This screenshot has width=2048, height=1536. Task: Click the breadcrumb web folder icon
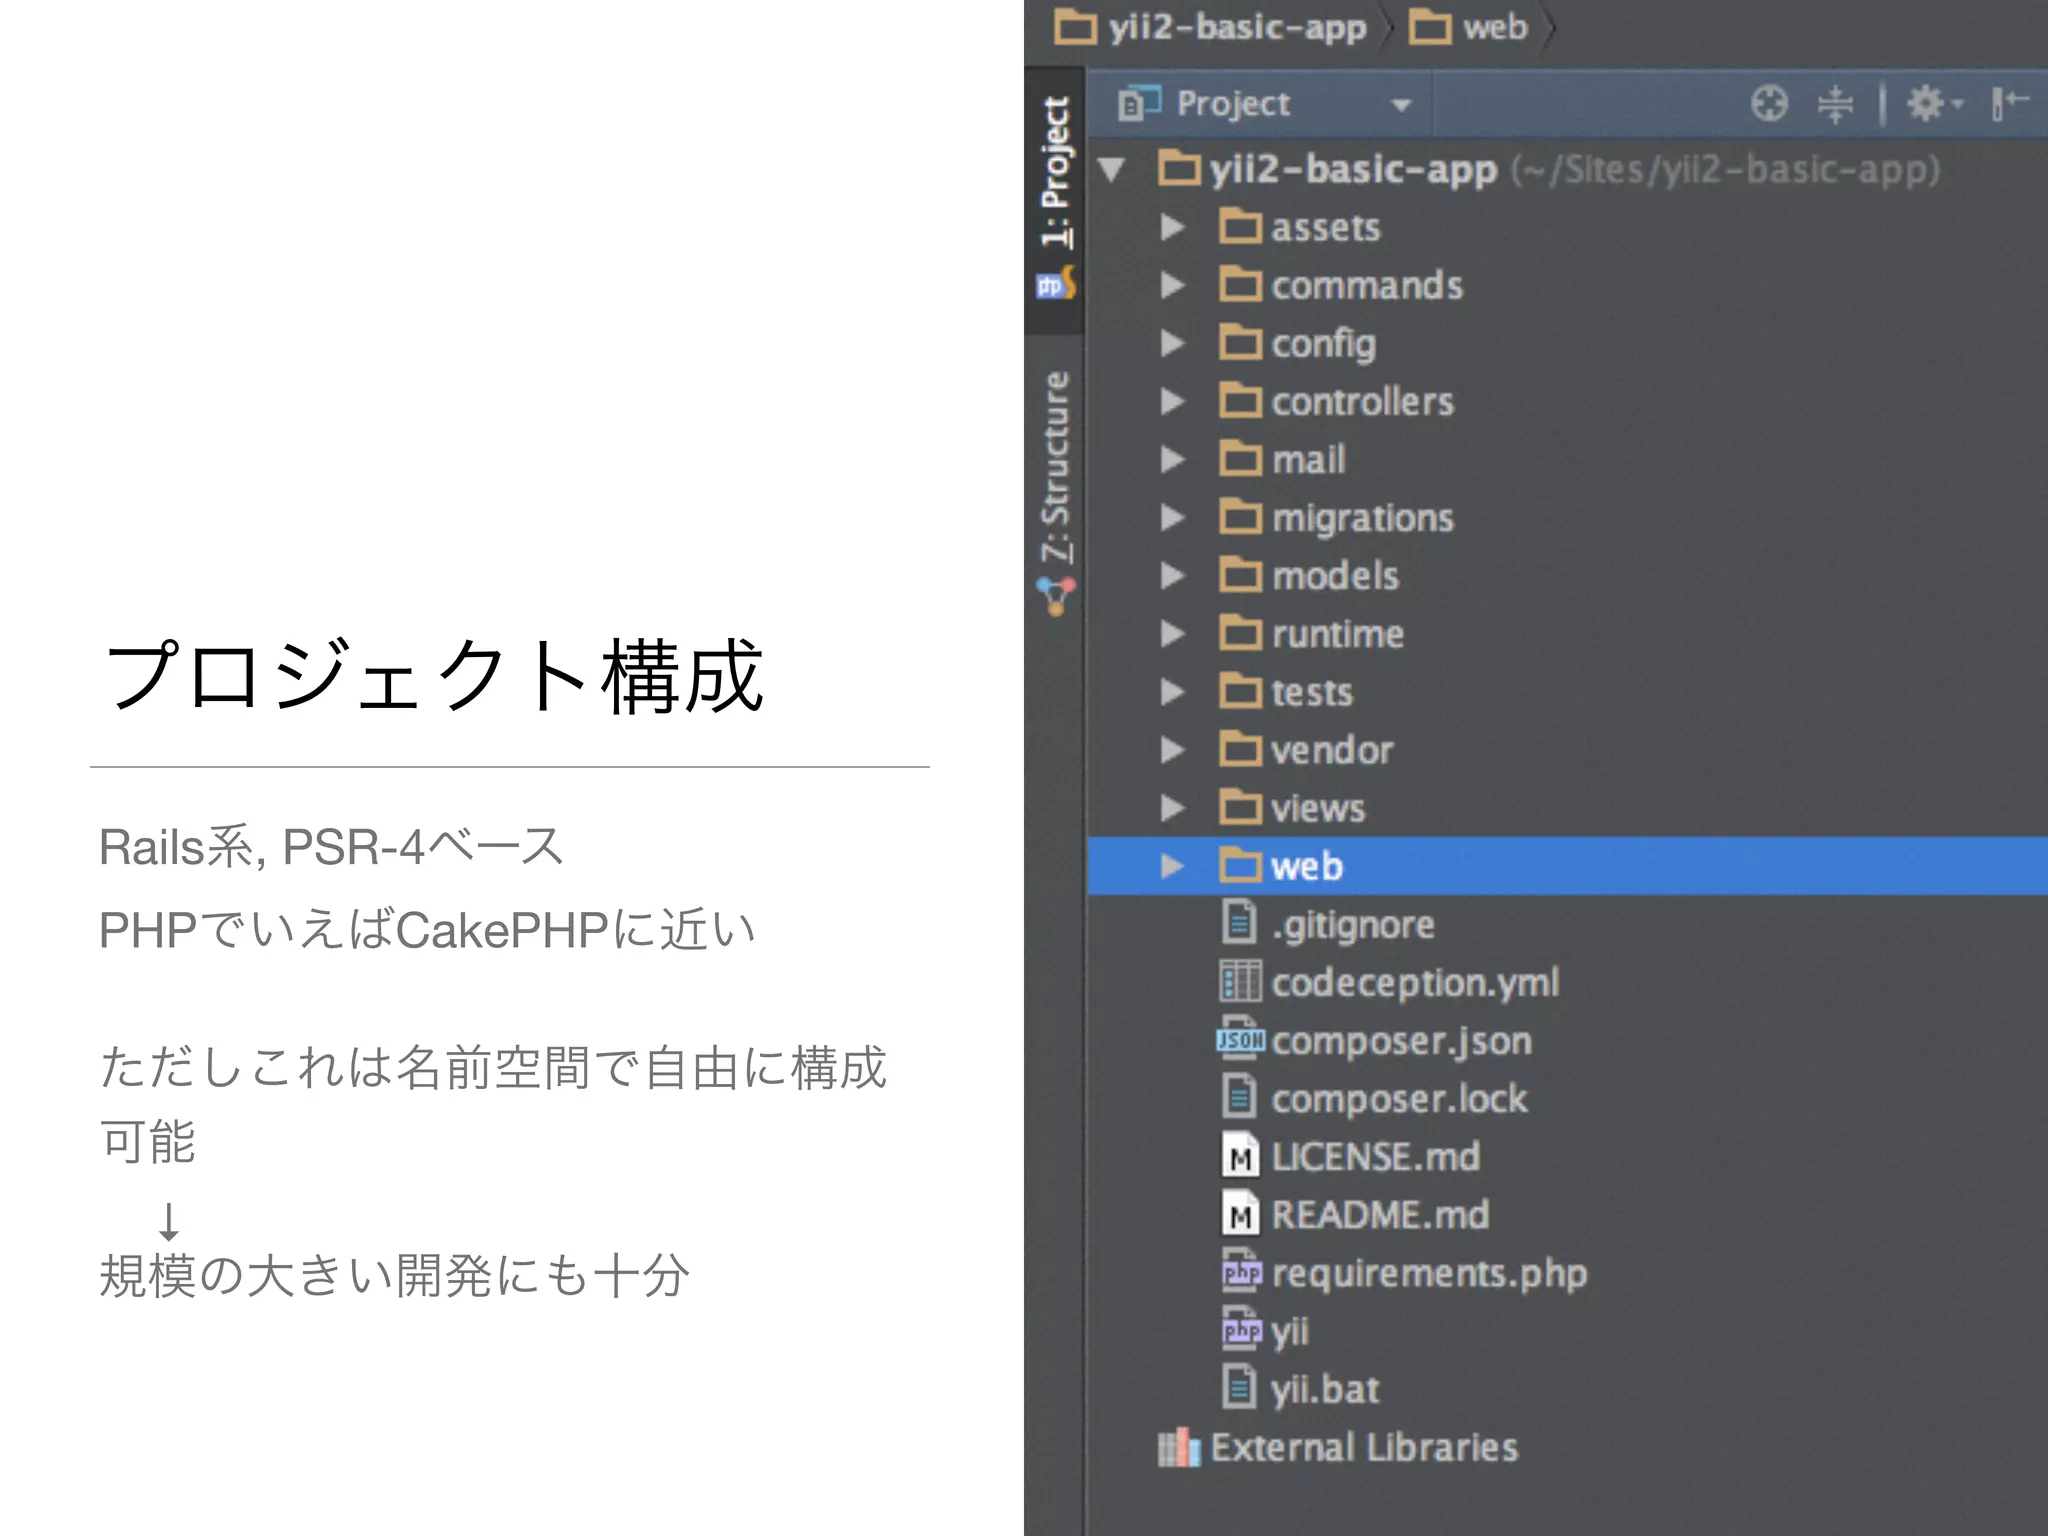1430,26
